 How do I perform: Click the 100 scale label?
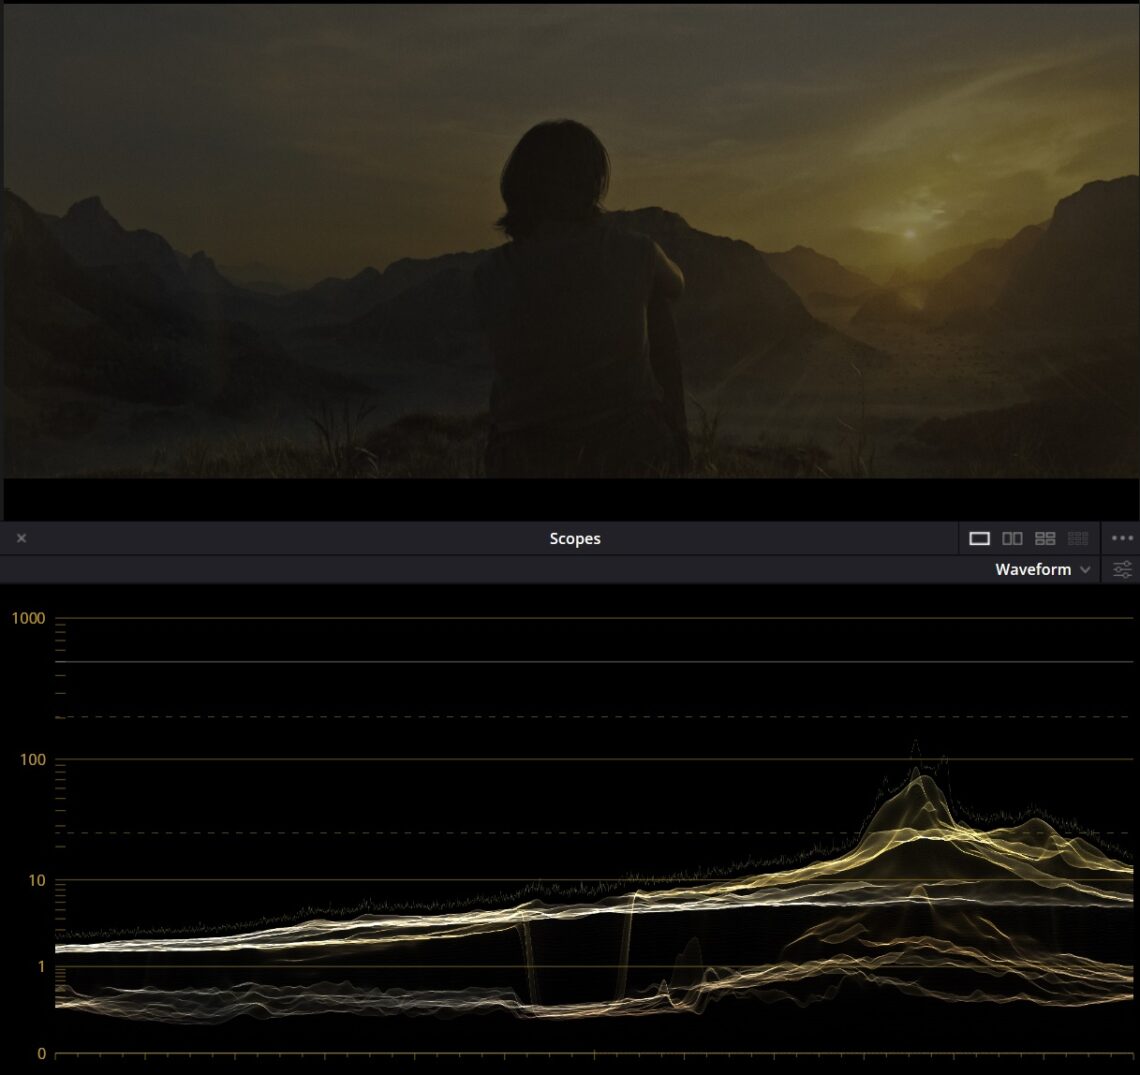tap(33, 759)
